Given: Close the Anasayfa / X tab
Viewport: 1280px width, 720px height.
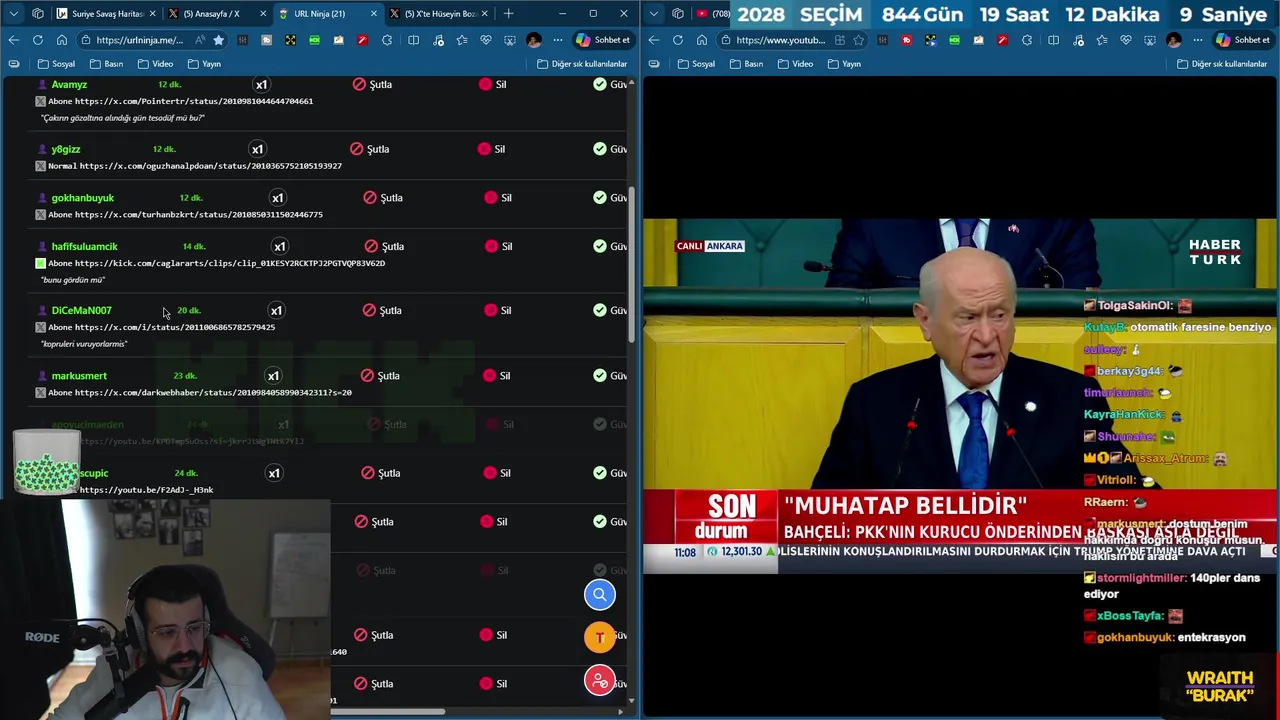Looking at the screenshot, I should [263, 13].
